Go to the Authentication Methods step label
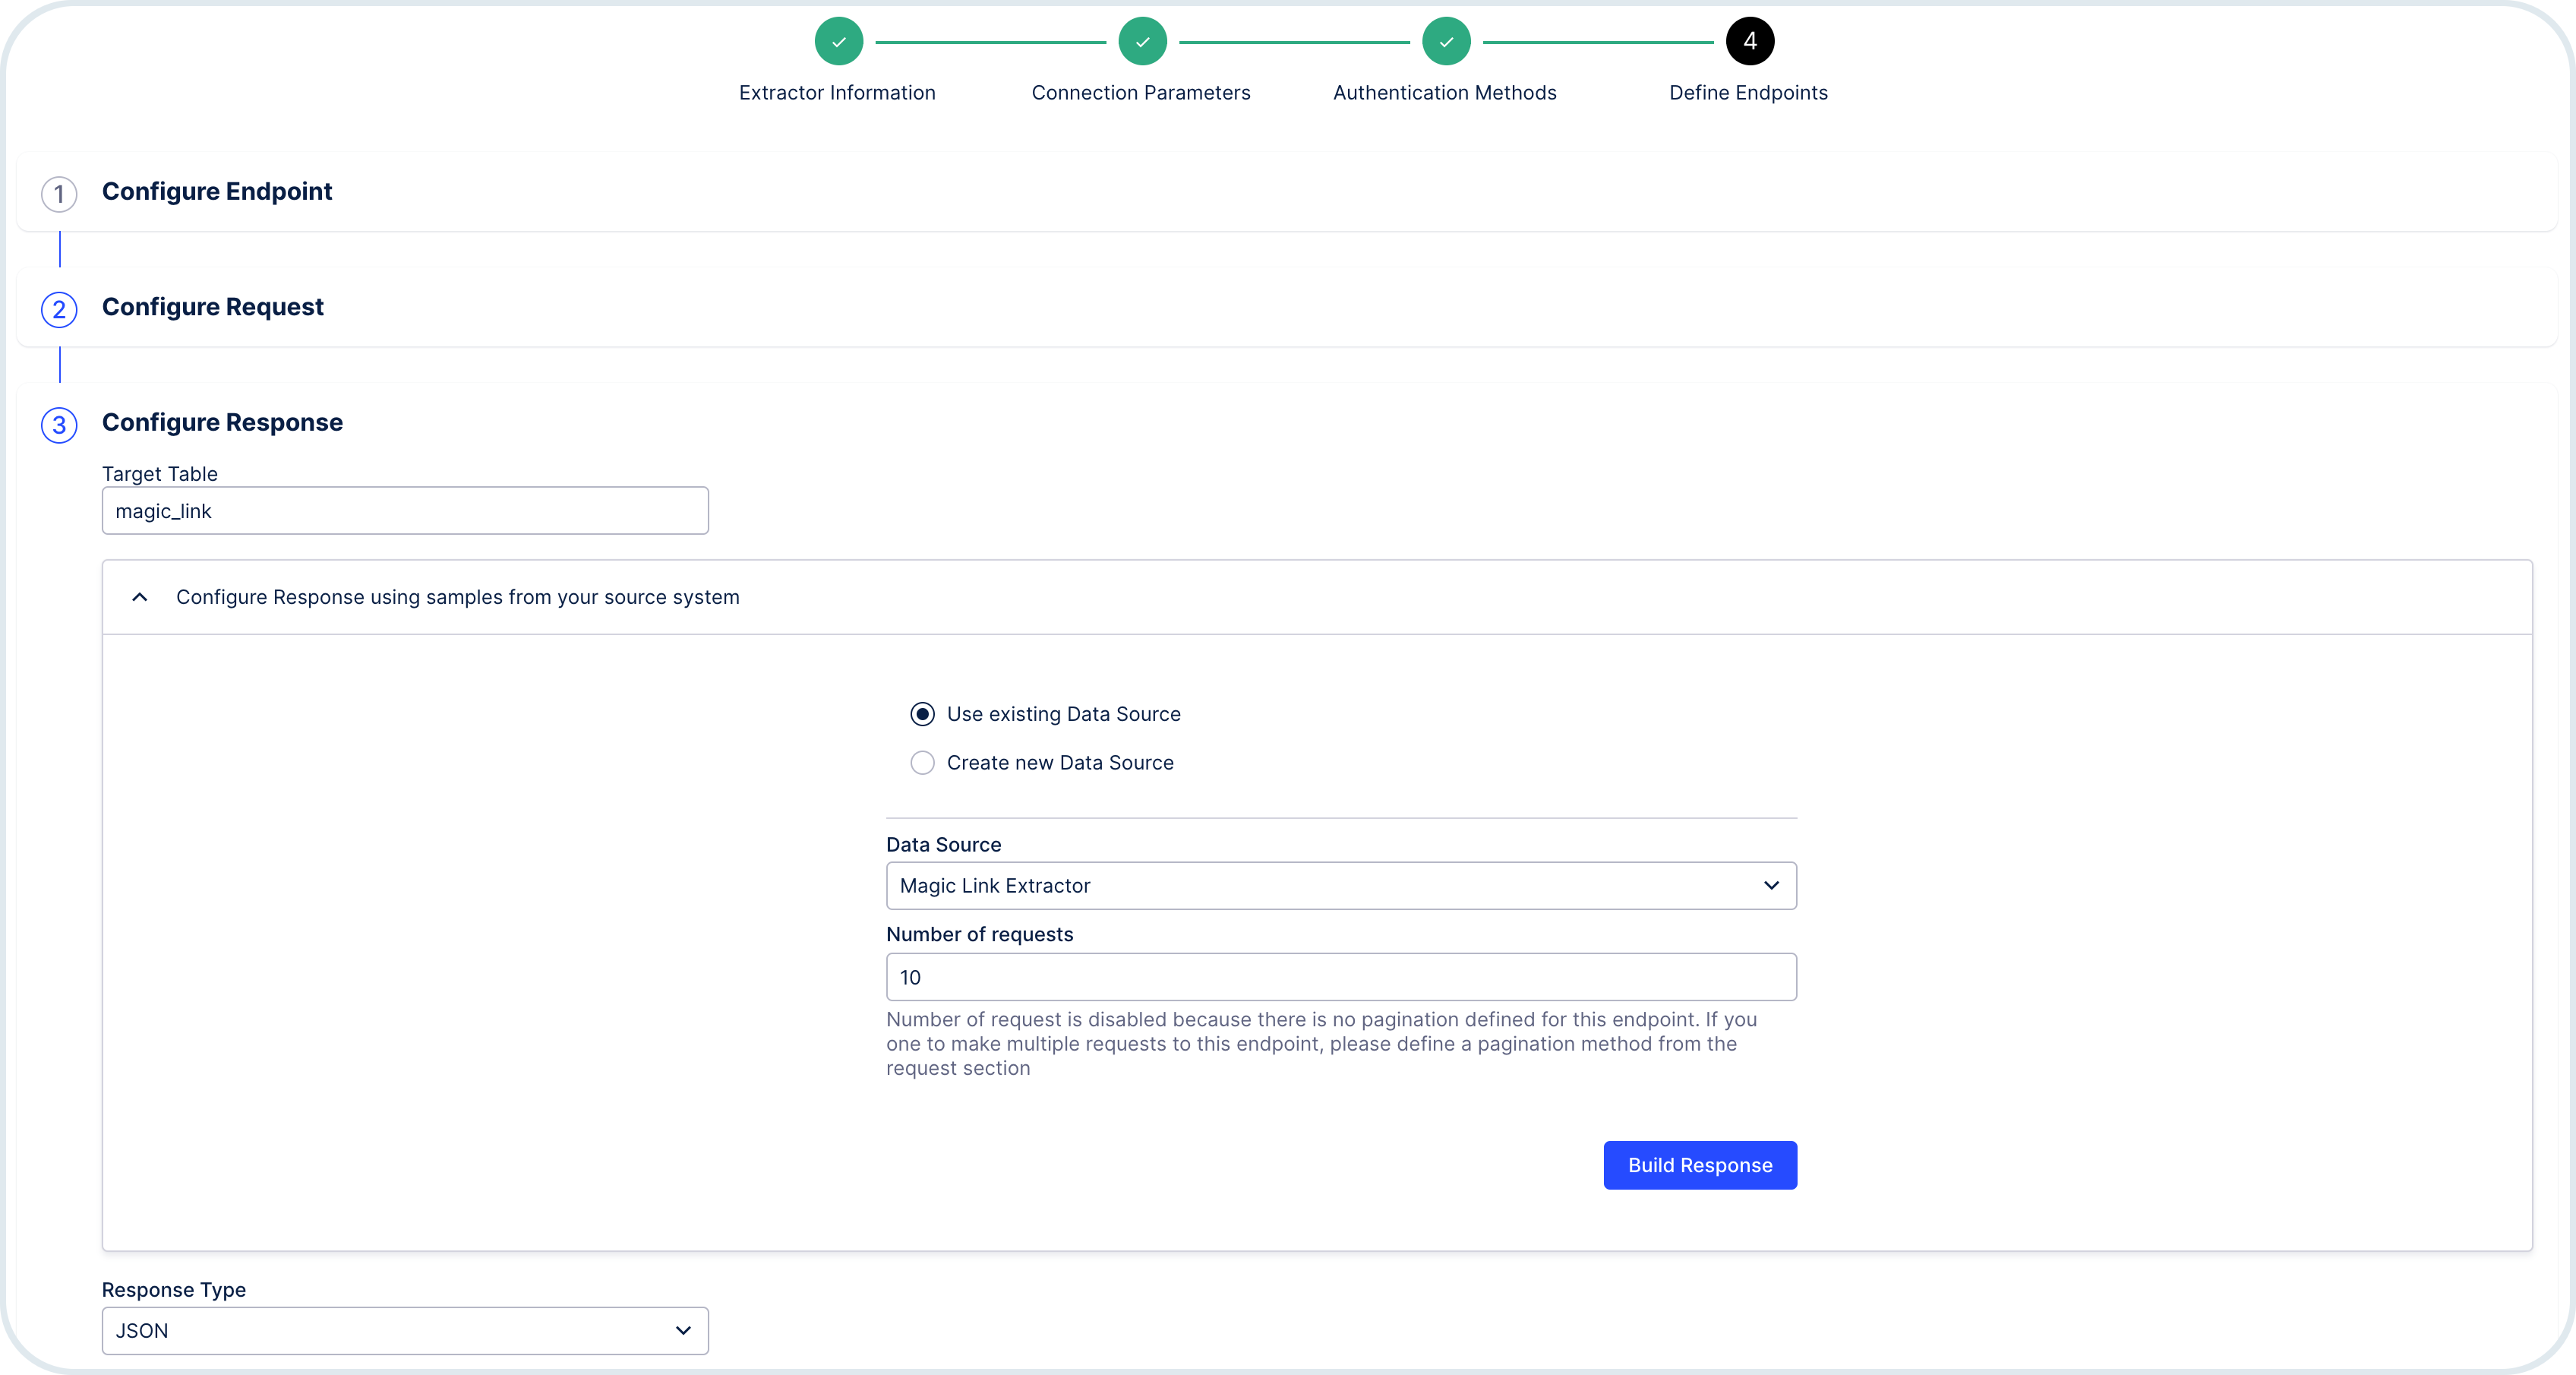2576x1375 pixels. [x=1445, y=93]
